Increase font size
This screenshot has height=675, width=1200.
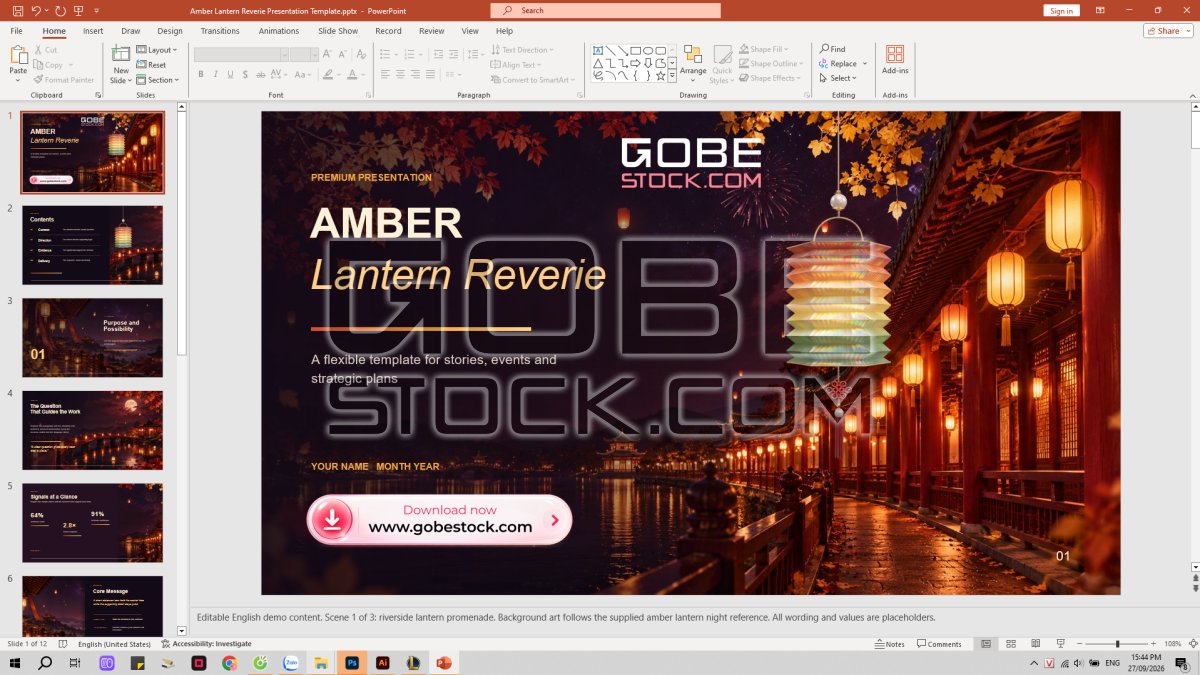point(326,54)
